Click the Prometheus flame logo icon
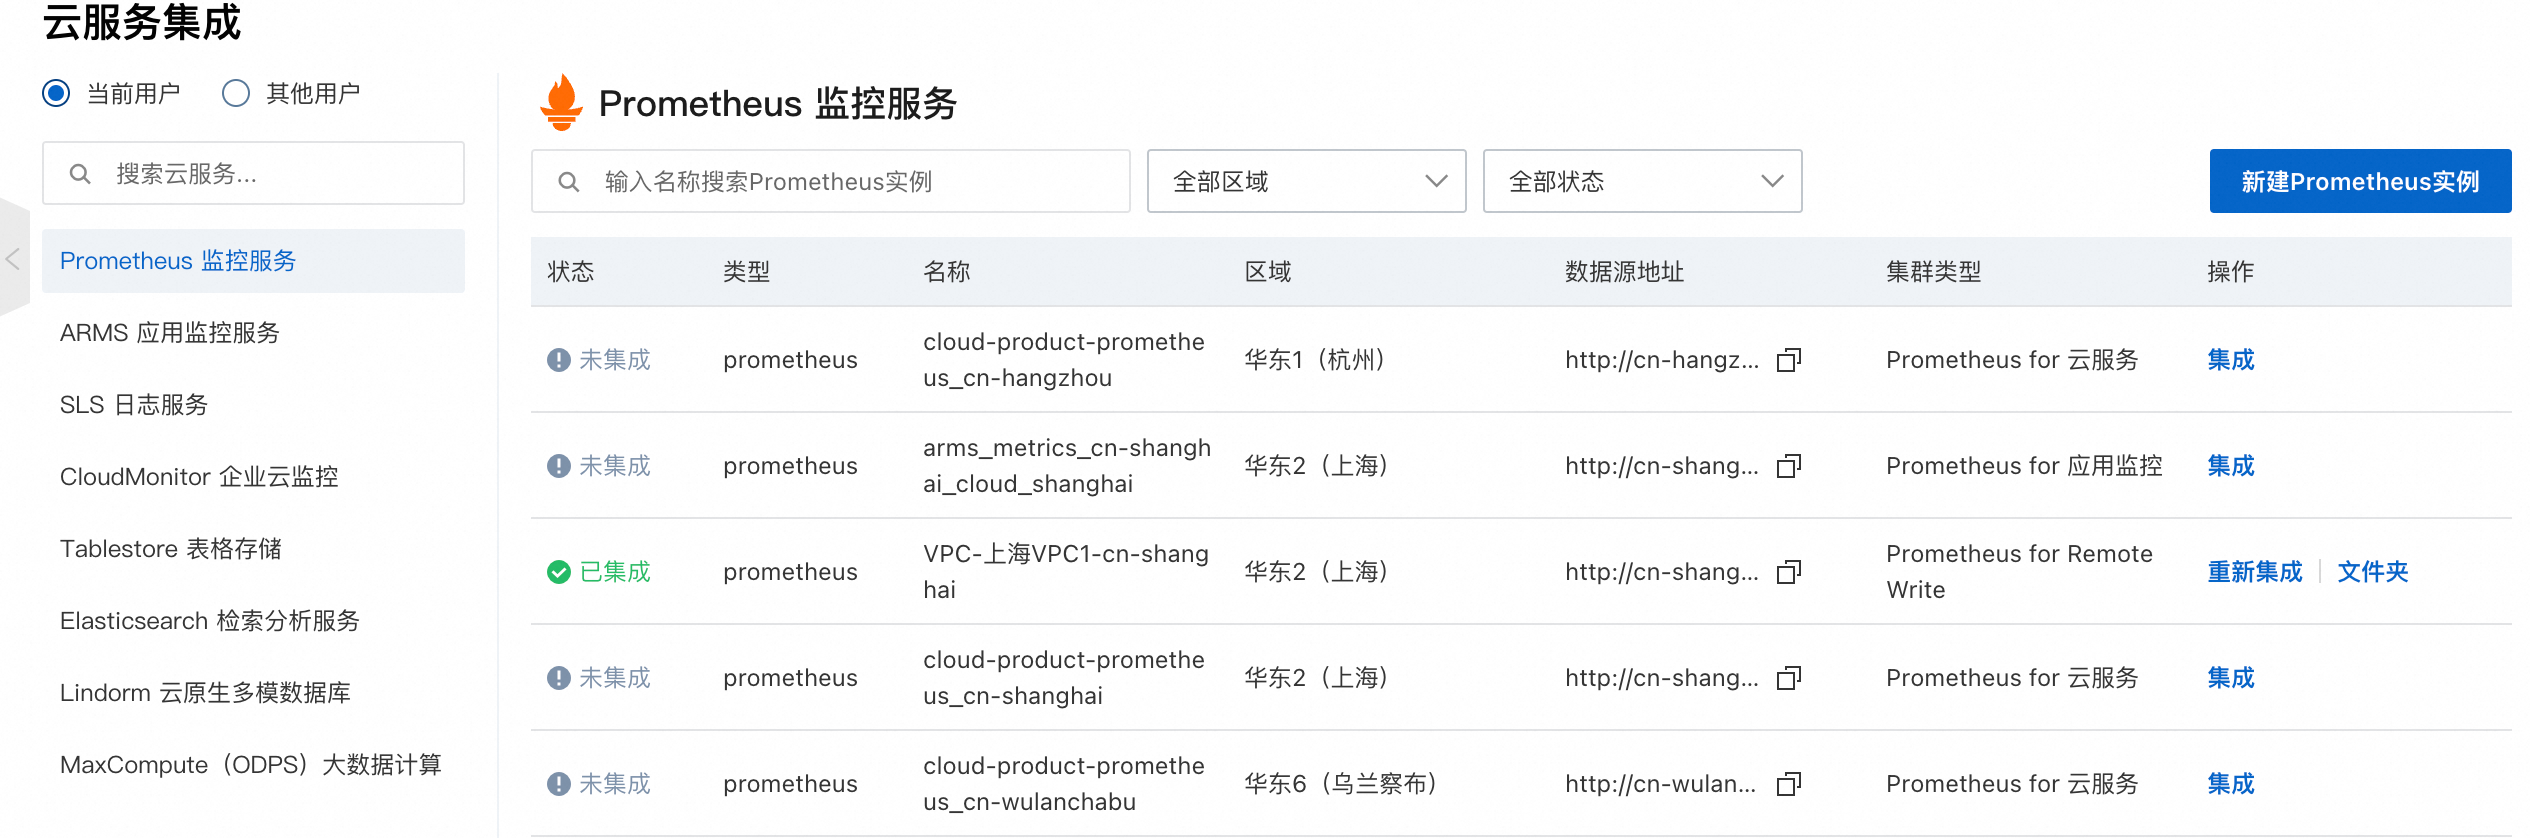 point(561,102)
